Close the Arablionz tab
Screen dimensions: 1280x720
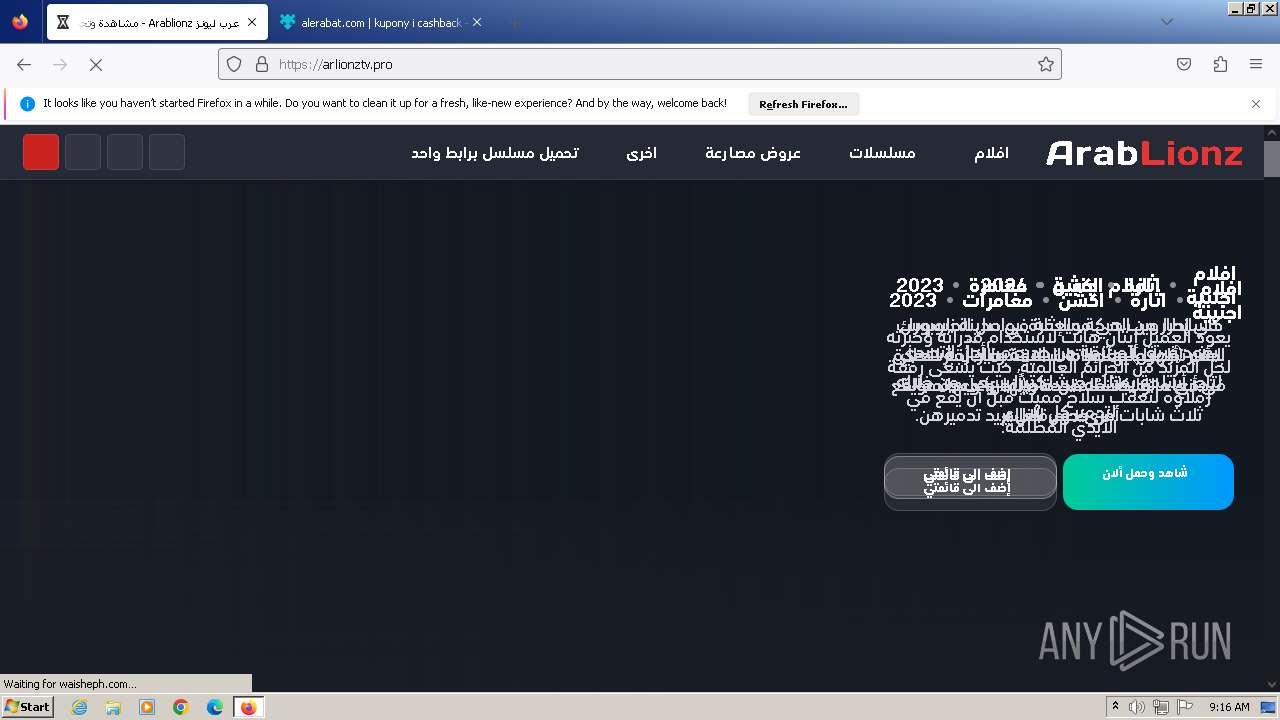coord(252,22)
